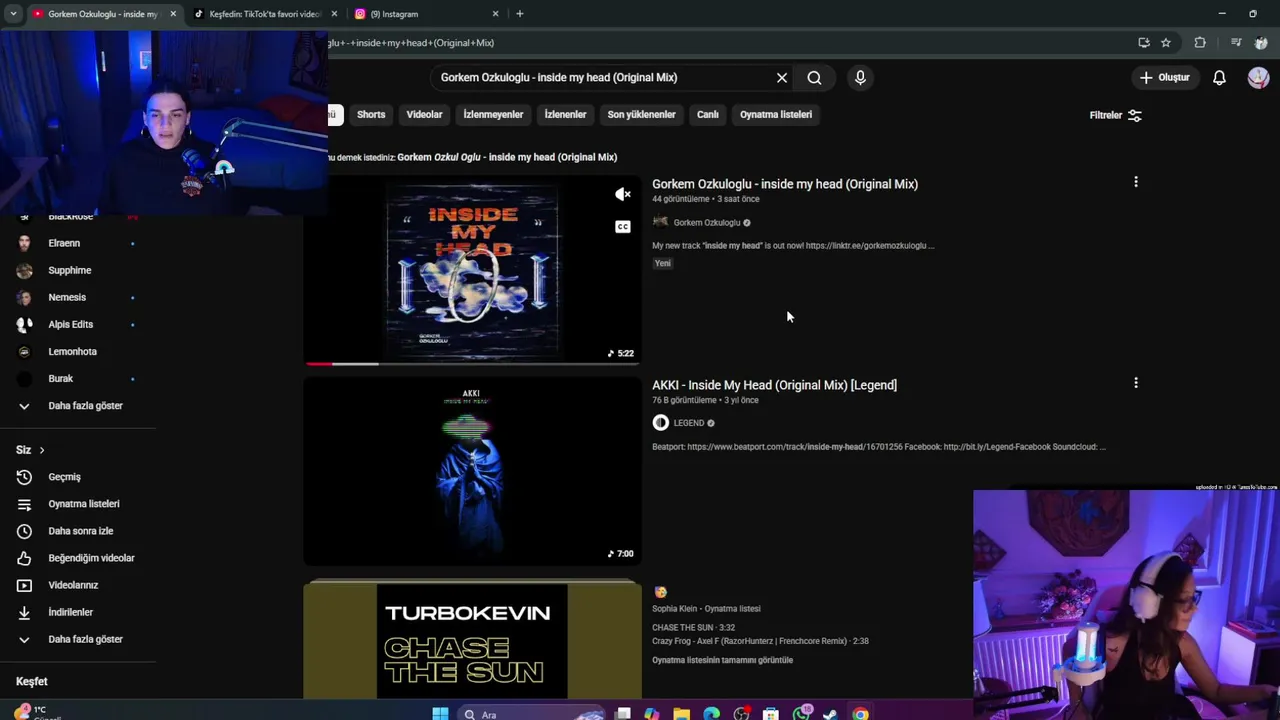Open more options for Gorkem Ozkuloglu video

pyautogui.click(x=1136, y=182)
